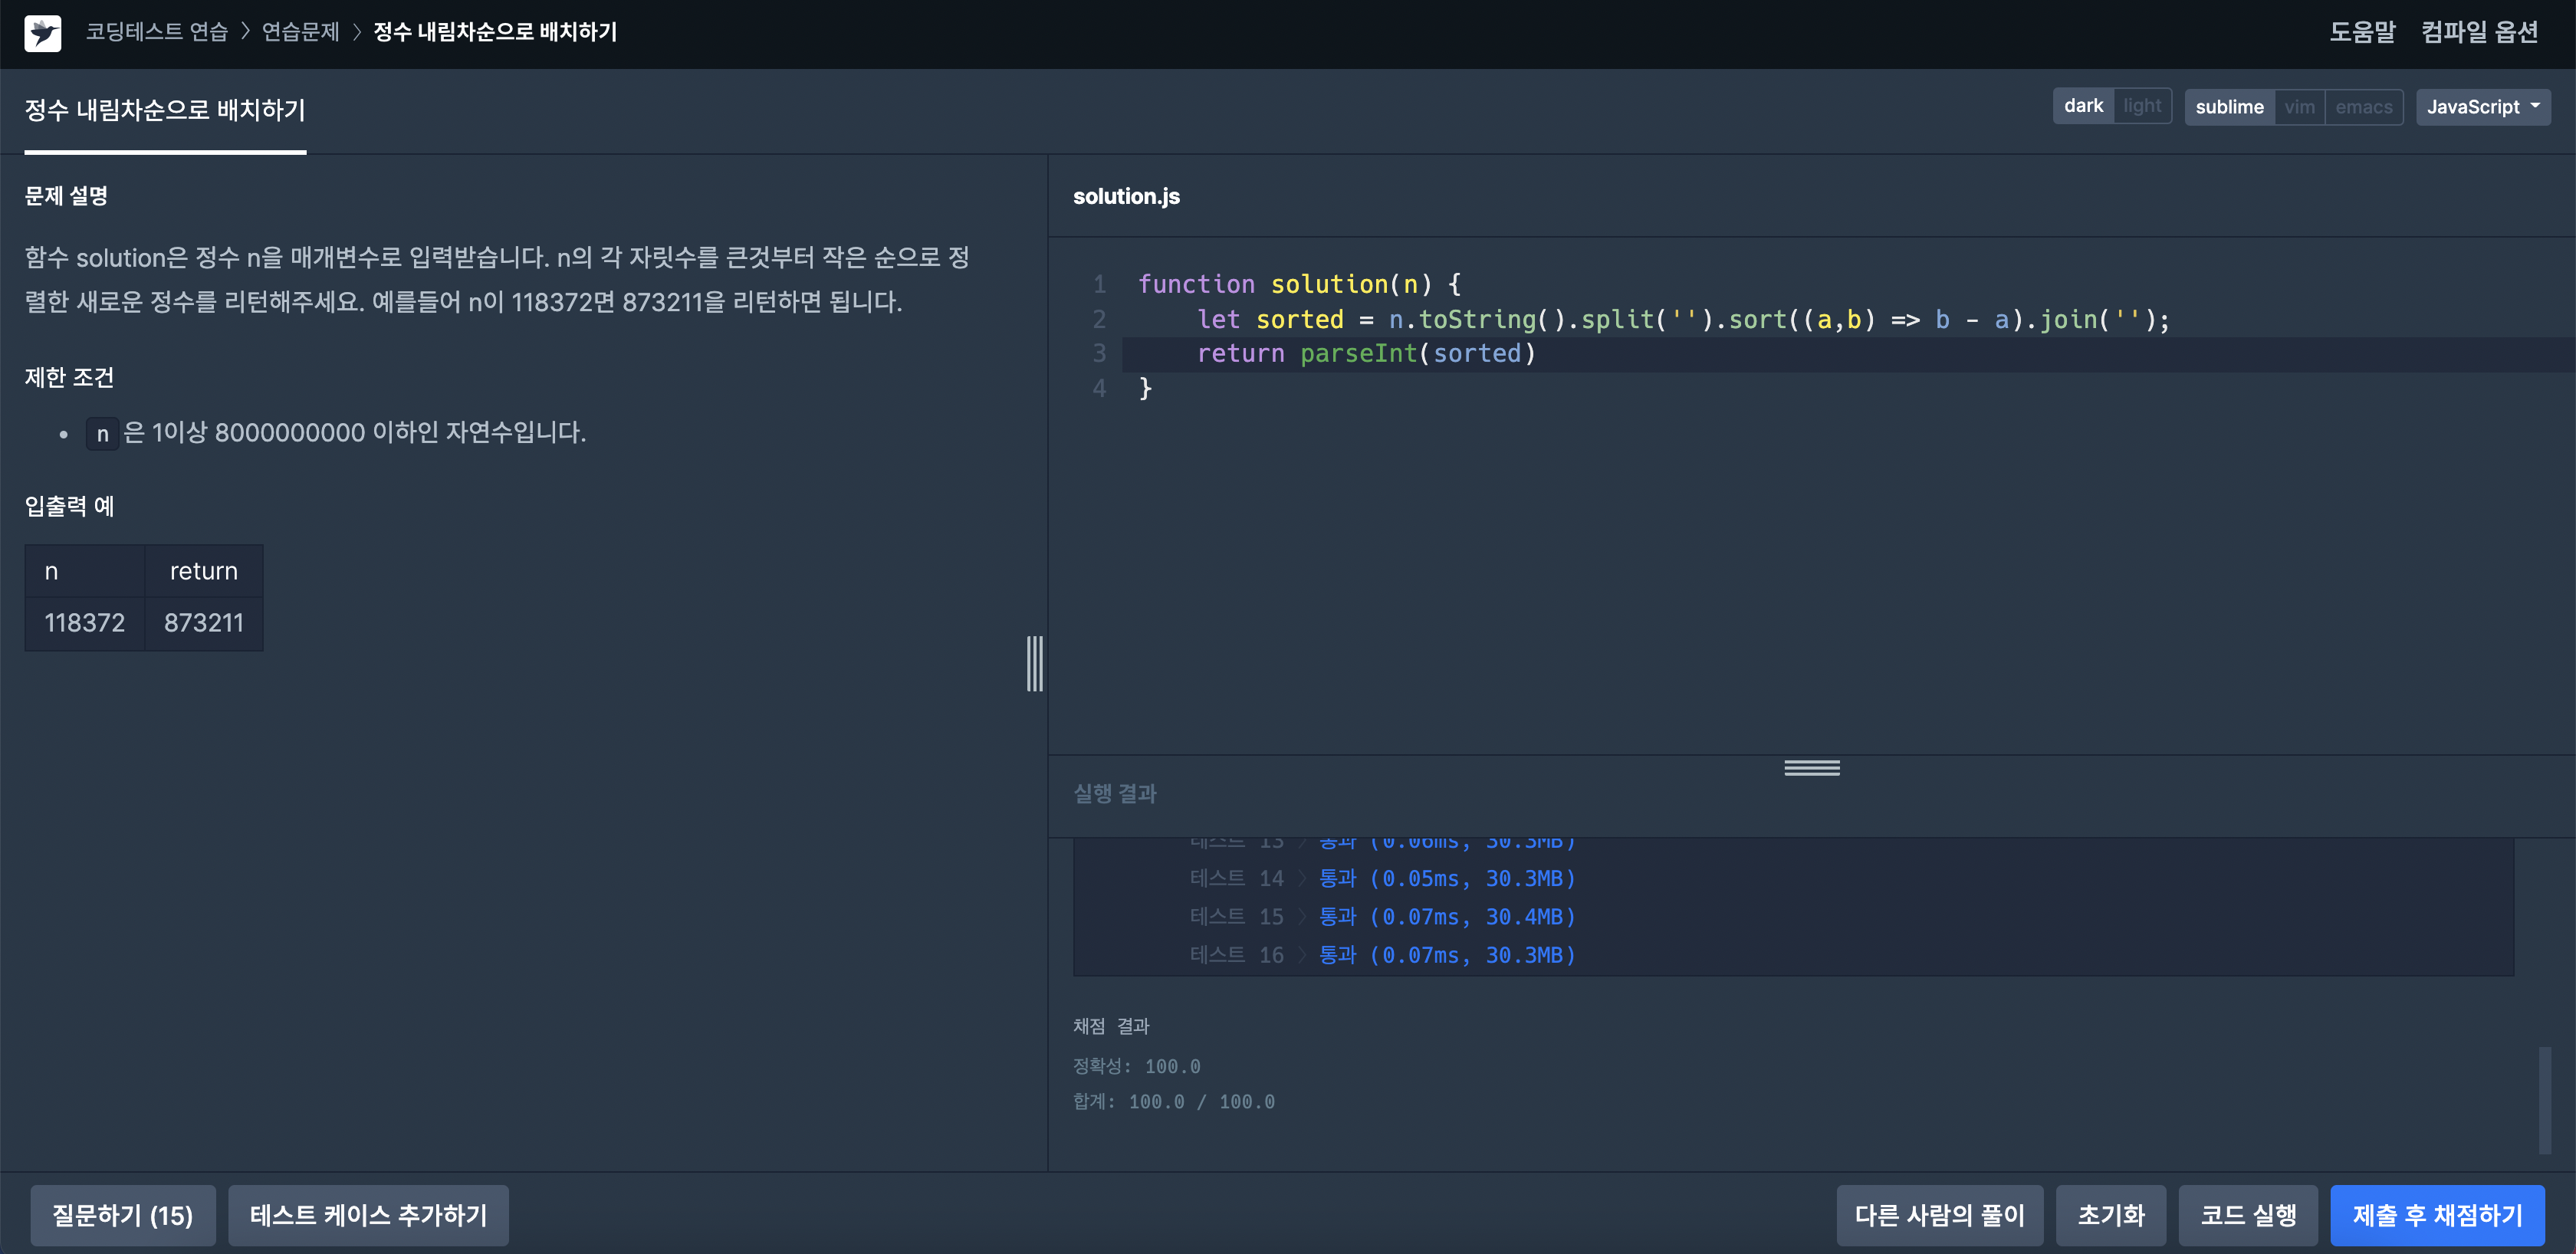Click the return column header
The image size is (2576, 1254).
click(x=204, y=570)
